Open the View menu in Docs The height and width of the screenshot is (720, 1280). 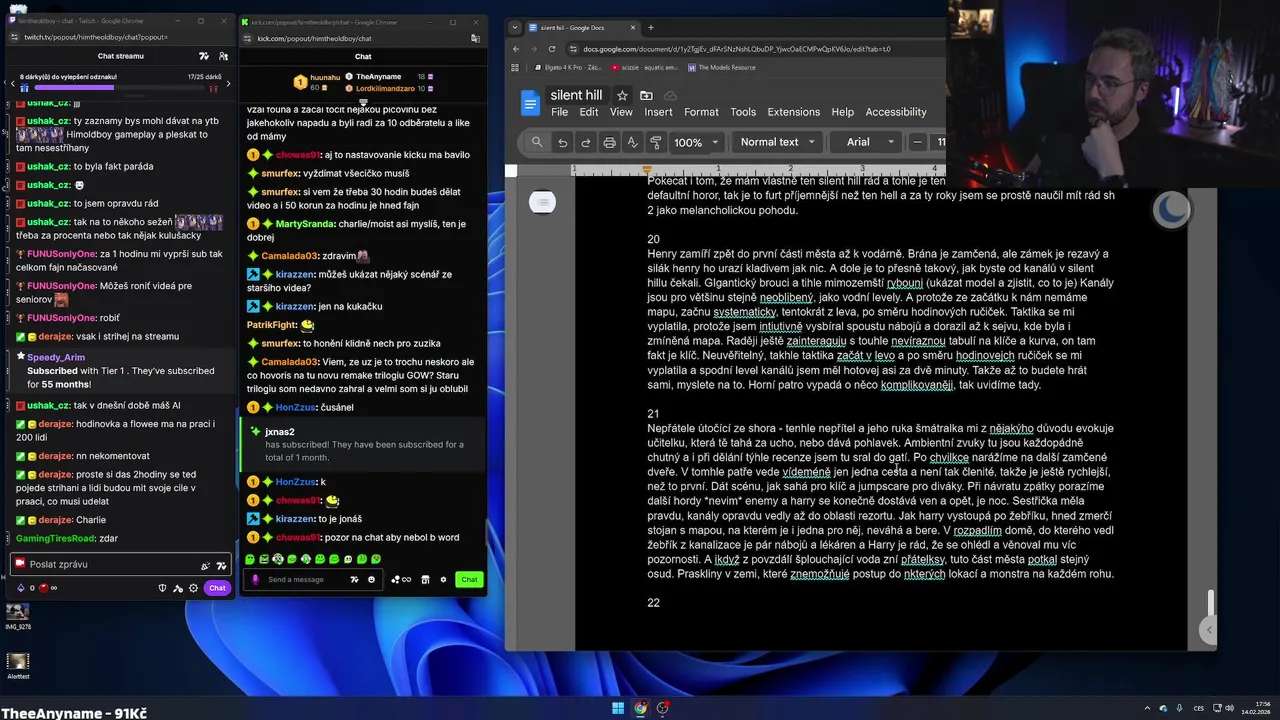[621, 112]
